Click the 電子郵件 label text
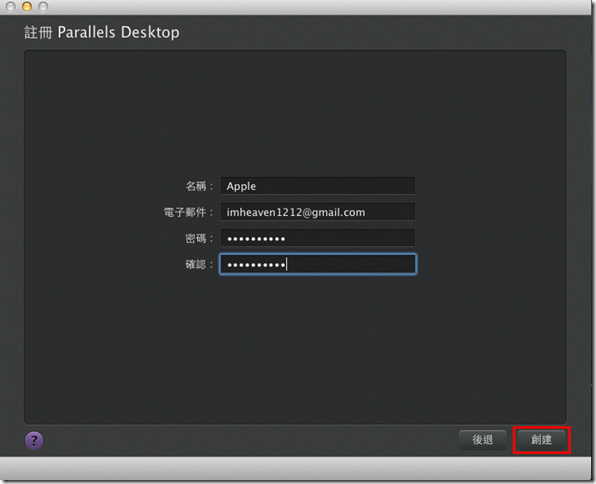 [185, 212]
